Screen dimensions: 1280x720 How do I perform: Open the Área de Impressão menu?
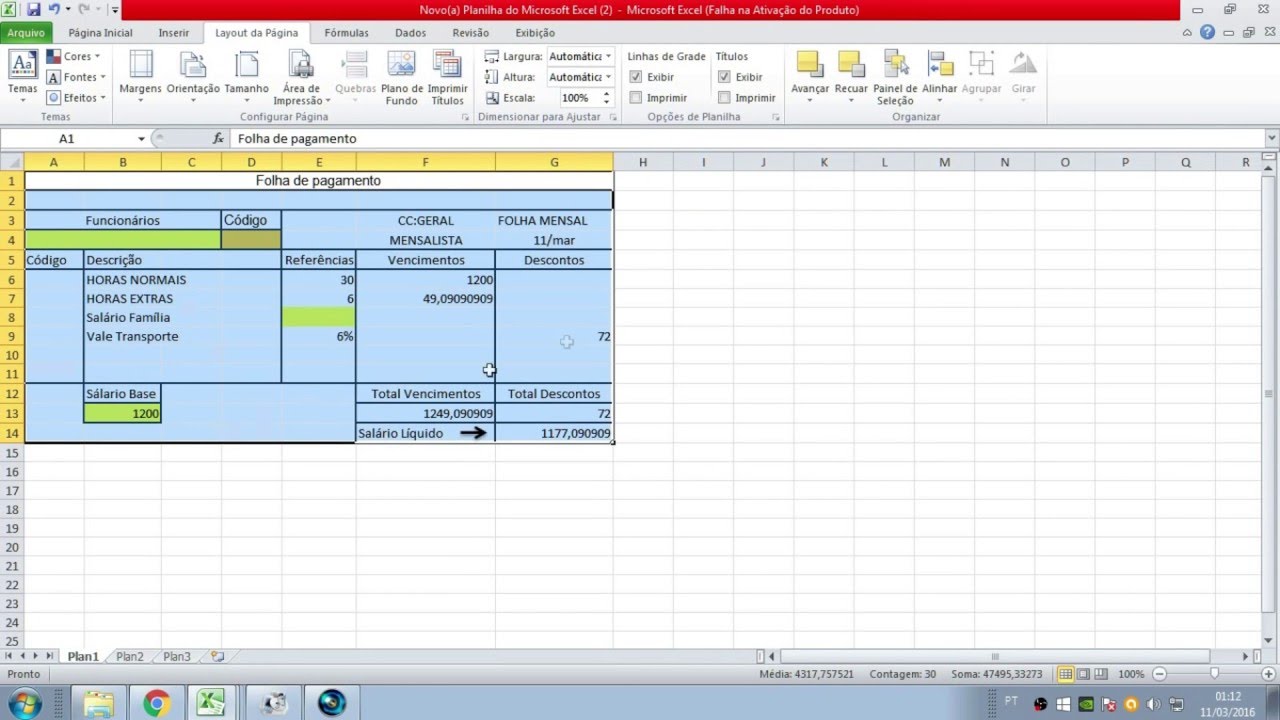[301, 78]
